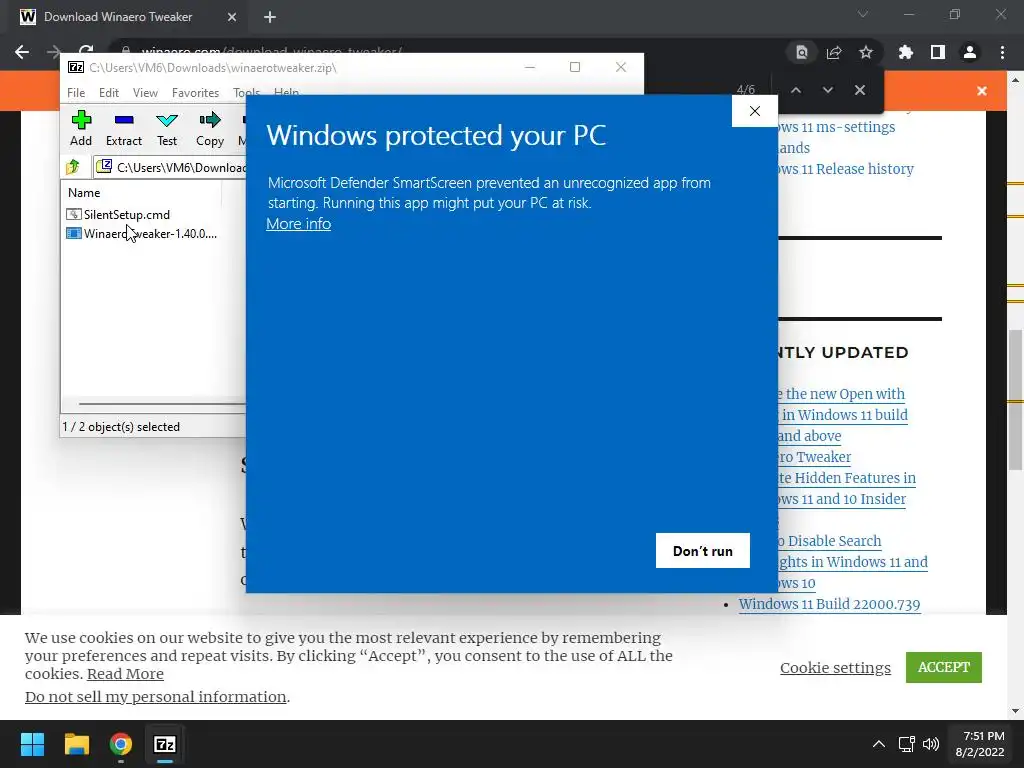The width and height of the screenshot is (1024, 768).
Task: Open Chrome profile icon
Action: point(970,52)
